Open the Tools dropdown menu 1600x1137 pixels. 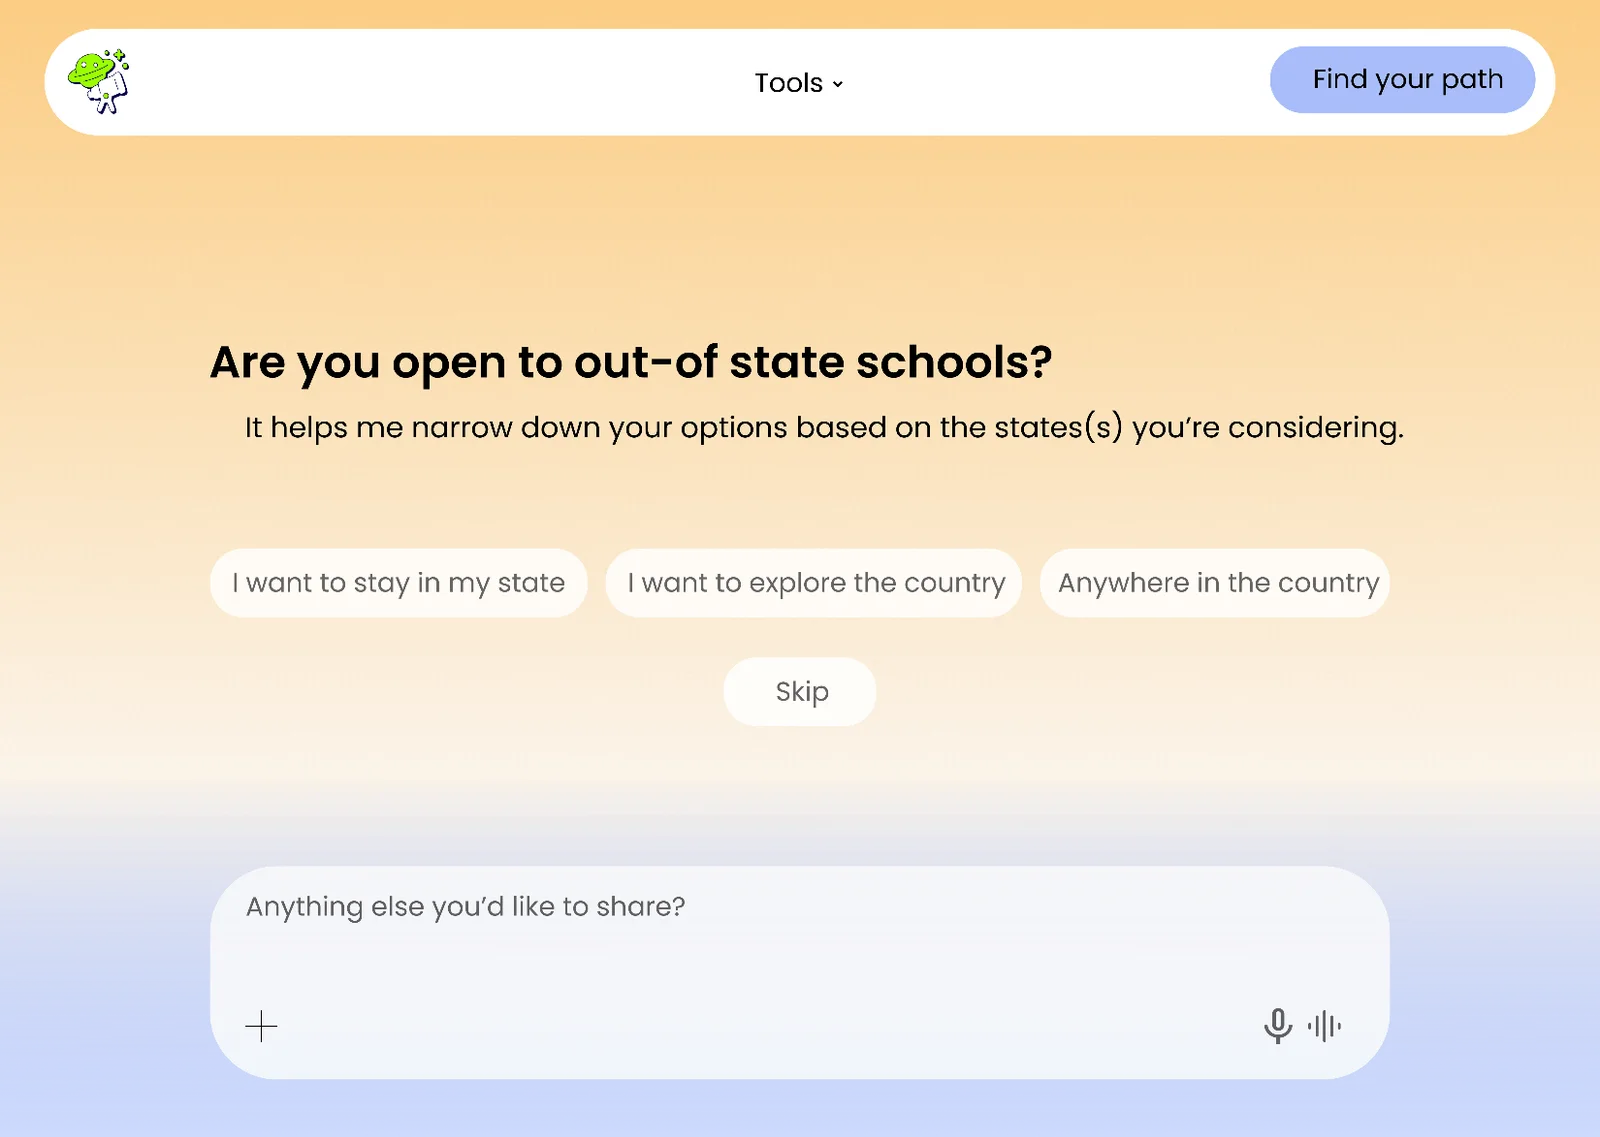pyautogui.click(x=799, y=83)
